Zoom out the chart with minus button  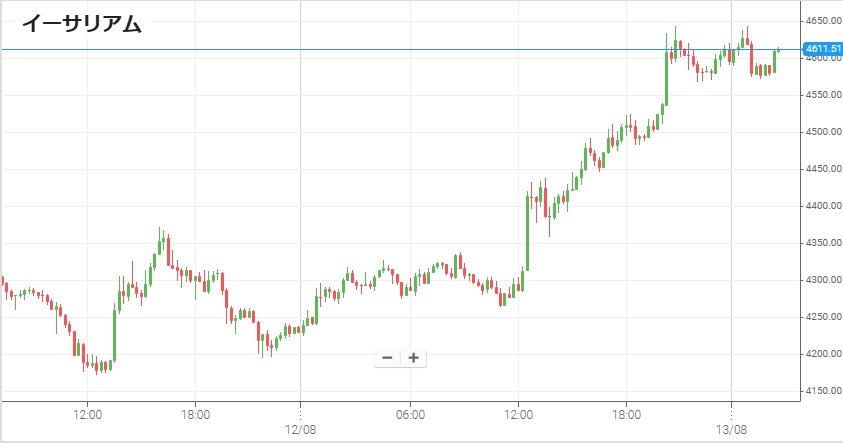click(387, 358)
